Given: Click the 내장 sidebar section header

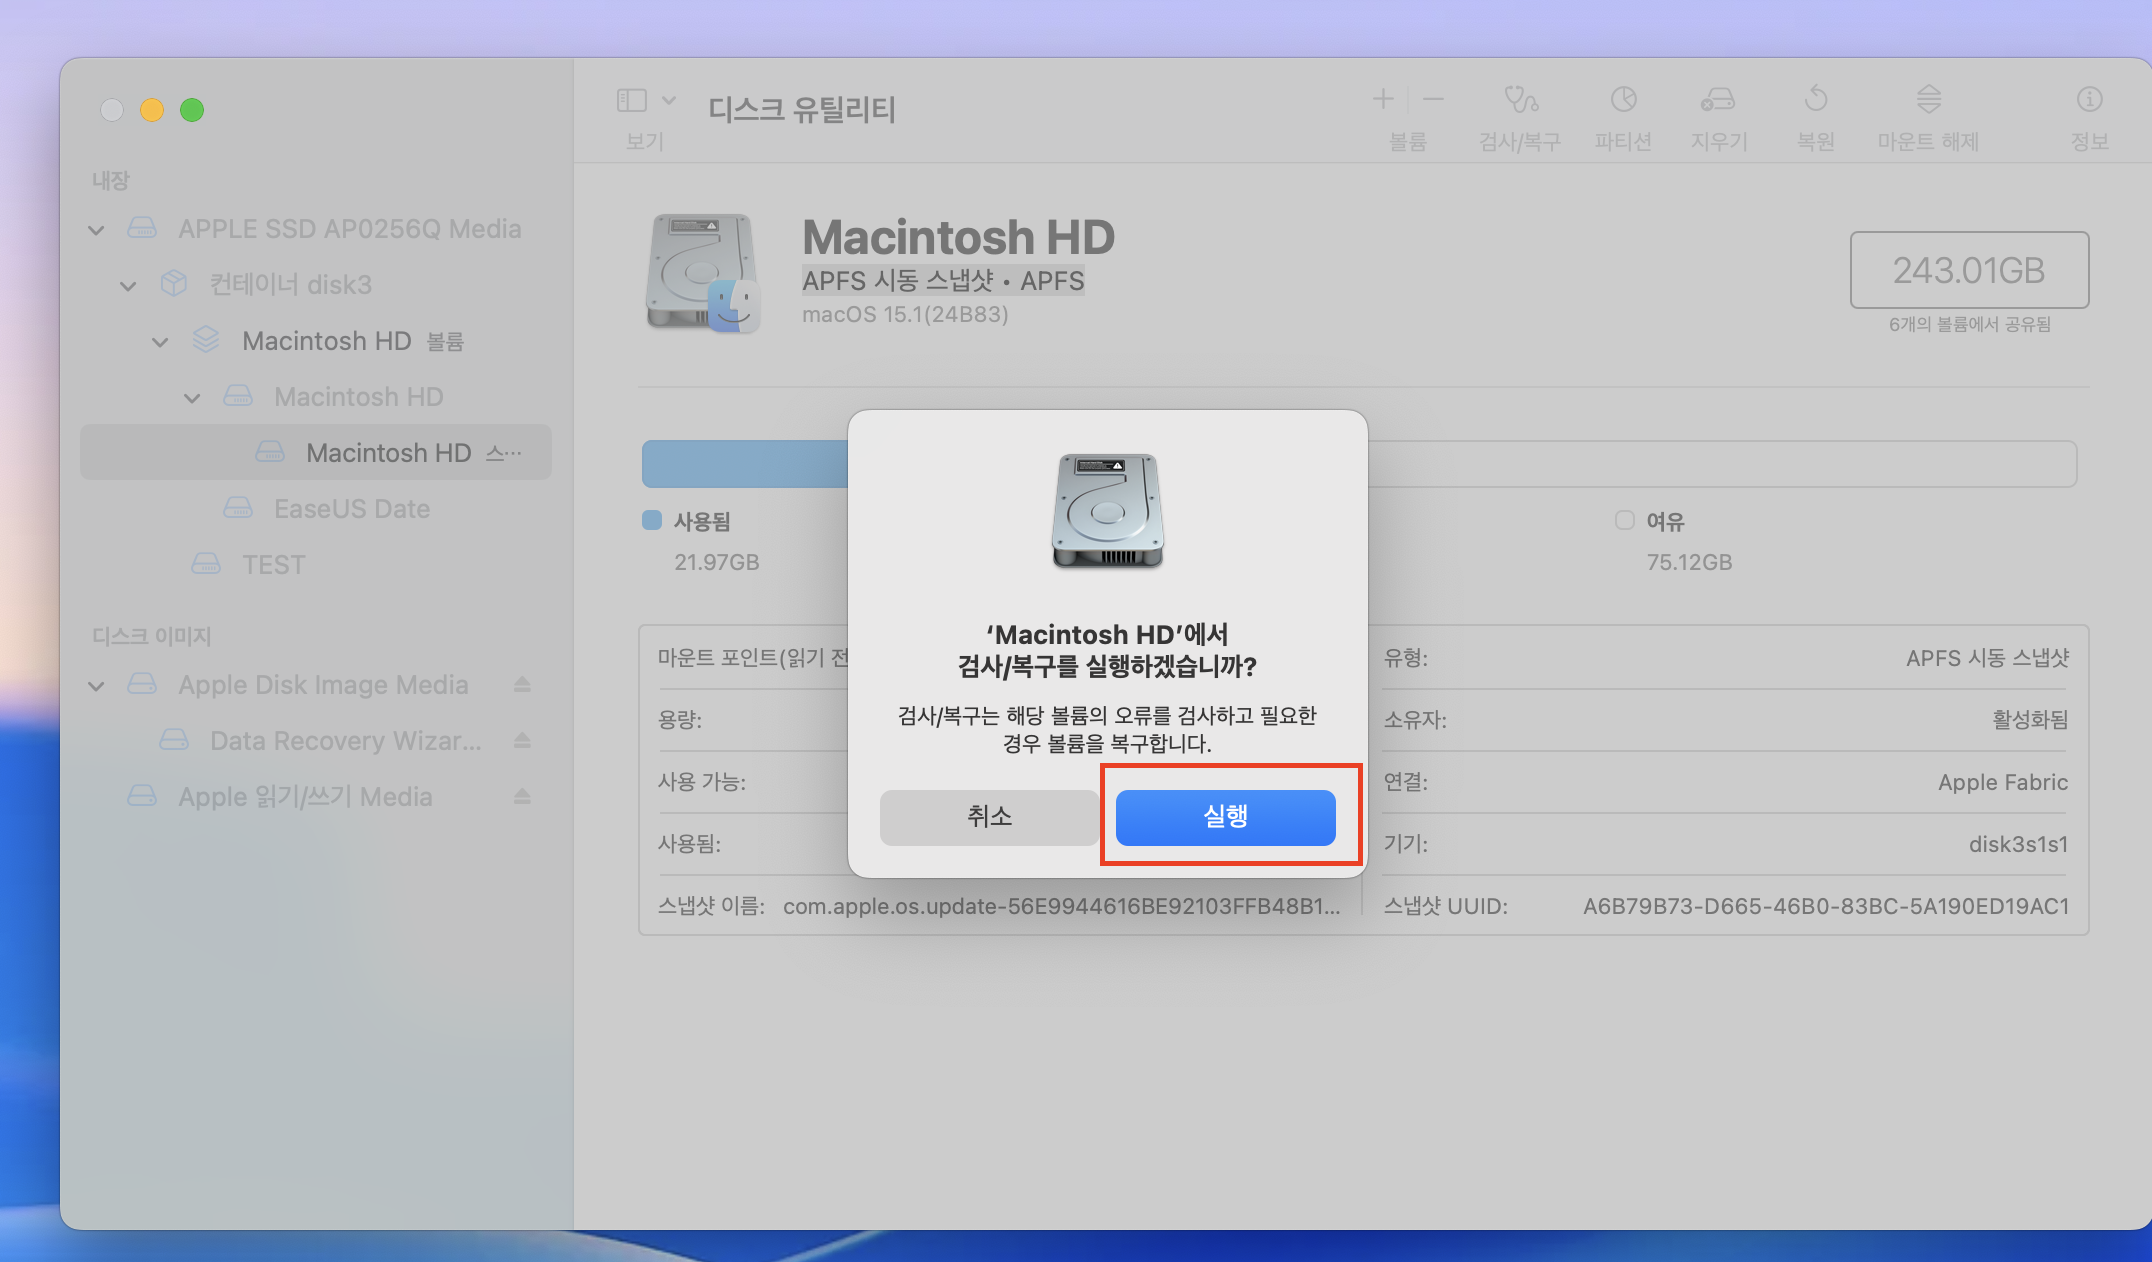Looking at the screenshot, I should coord(111,180).
